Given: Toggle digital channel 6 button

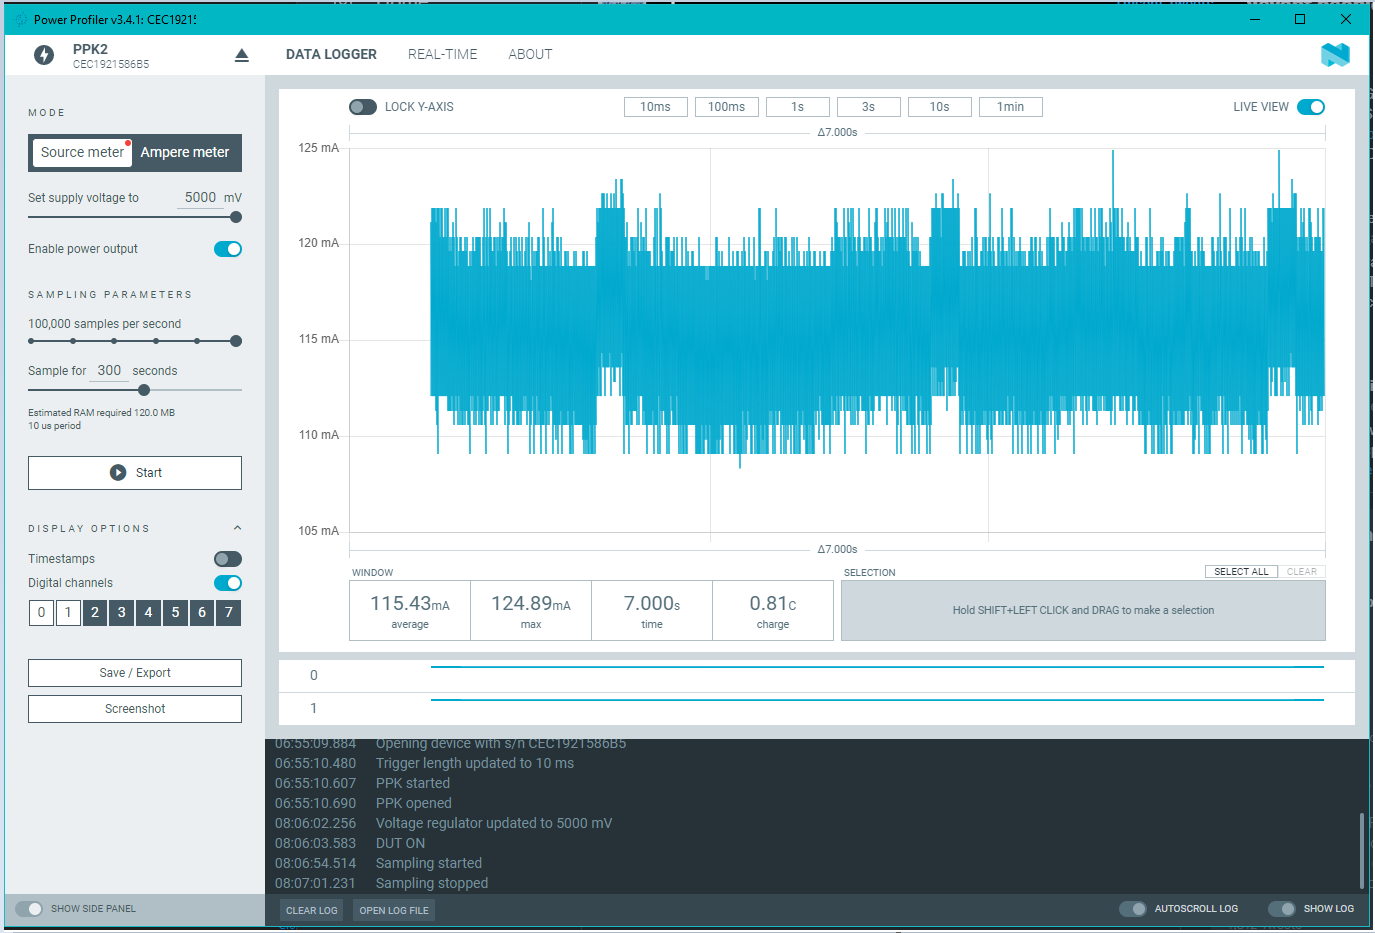Looking at the screenshot, I should pos(202,613).
